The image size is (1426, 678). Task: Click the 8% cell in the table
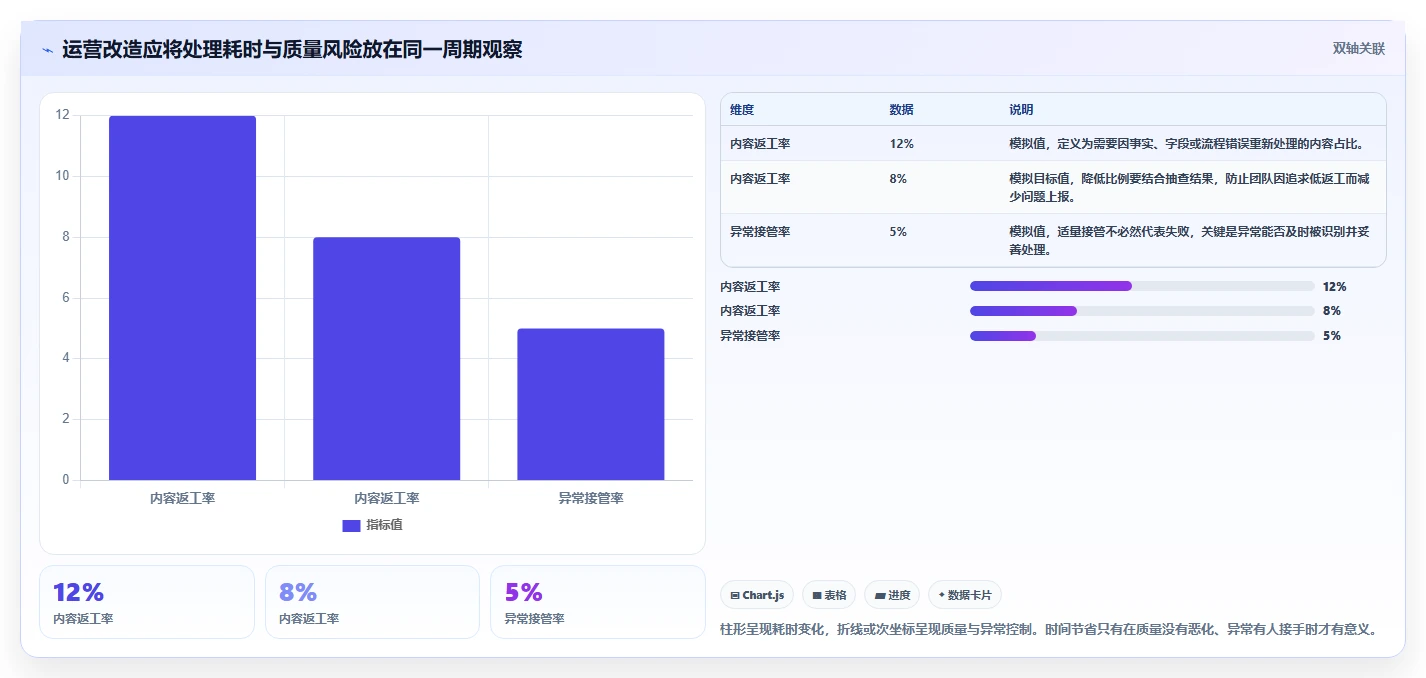click(898, 178)
